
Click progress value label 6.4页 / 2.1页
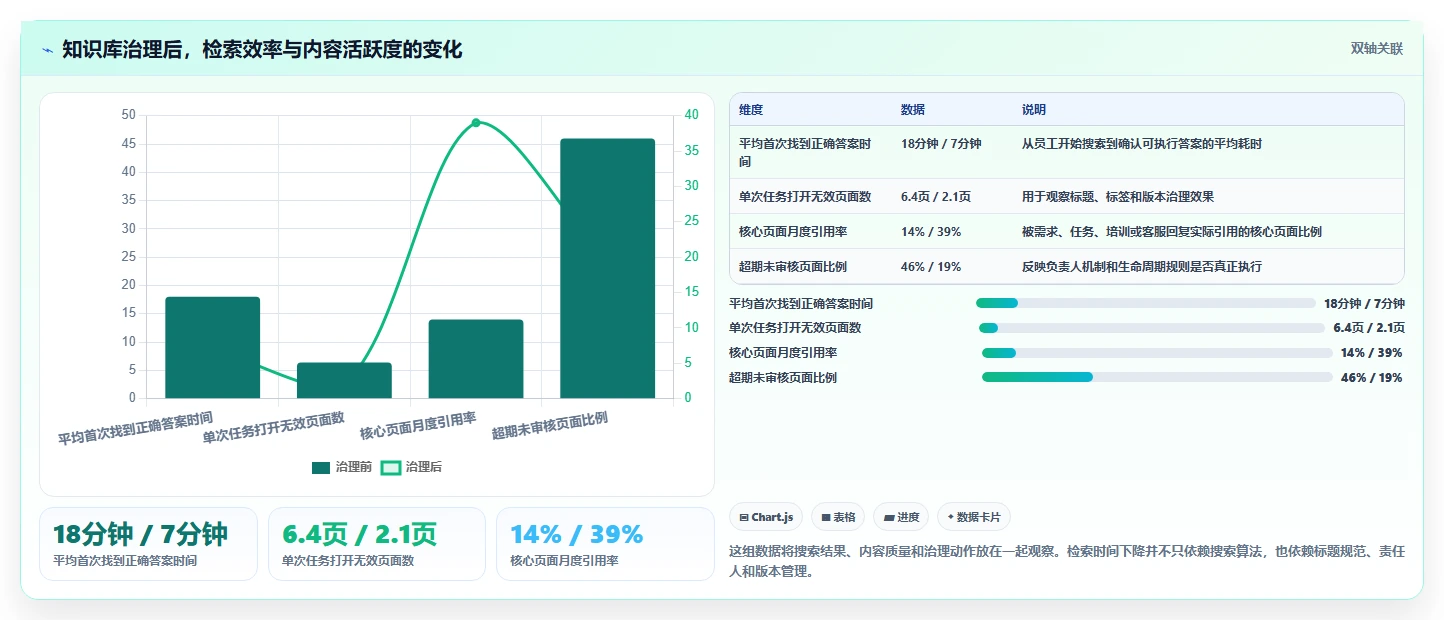pos(1369,328)
